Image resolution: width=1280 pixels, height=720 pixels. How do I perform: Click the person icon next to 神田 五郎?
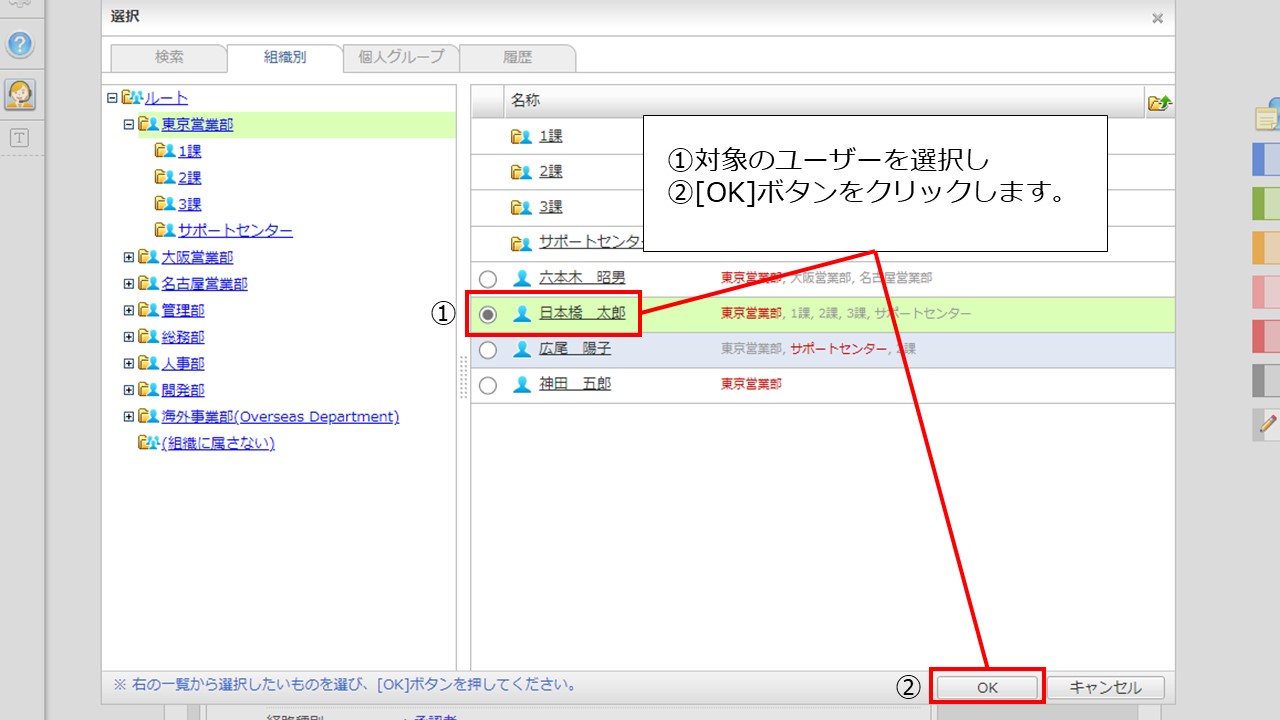(521, 385)
